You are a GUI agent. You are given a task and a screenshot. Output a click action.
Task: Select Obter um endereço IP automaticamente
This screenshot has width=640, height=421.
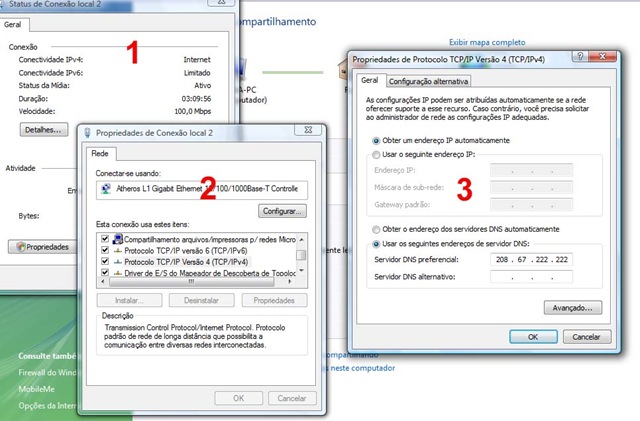coord(376,140)
